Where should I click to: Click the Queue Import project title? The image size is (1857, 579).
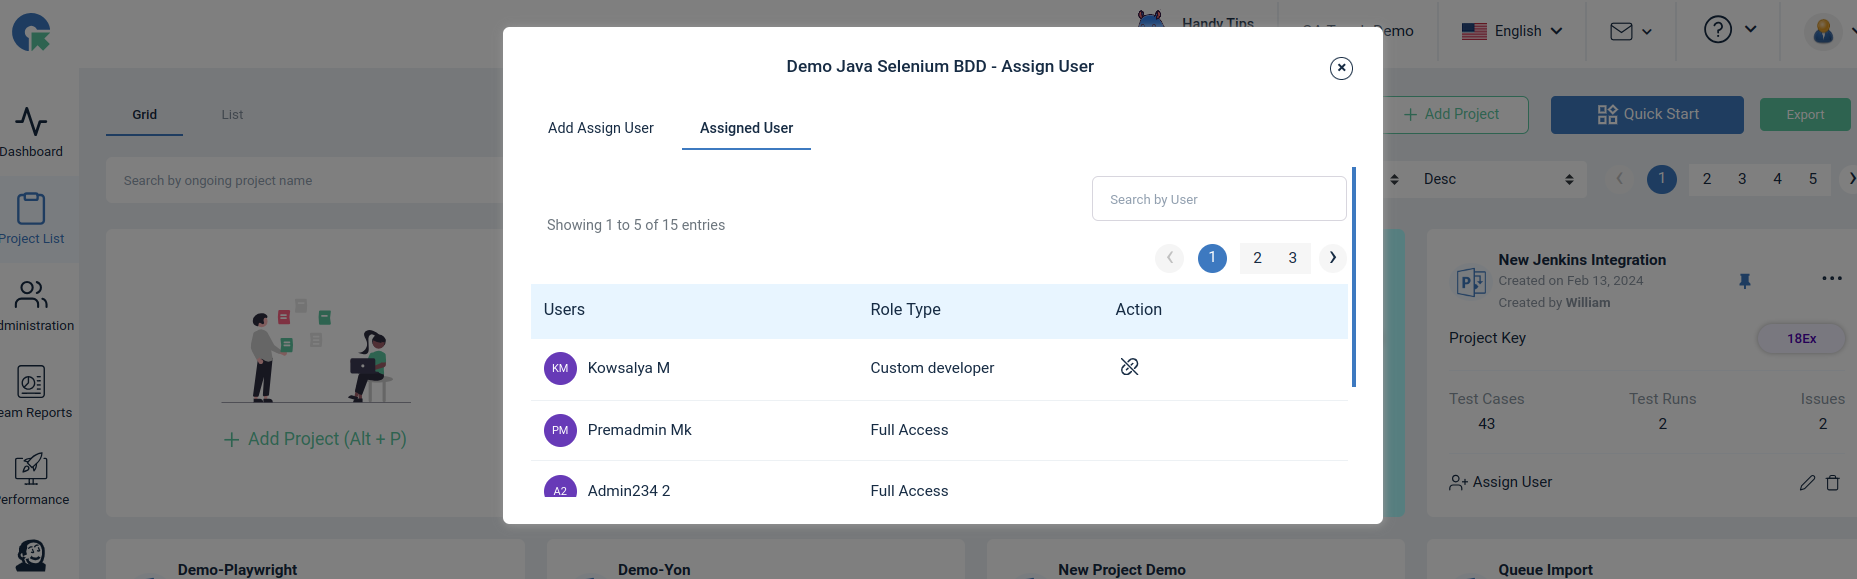tap(1545, 569)
